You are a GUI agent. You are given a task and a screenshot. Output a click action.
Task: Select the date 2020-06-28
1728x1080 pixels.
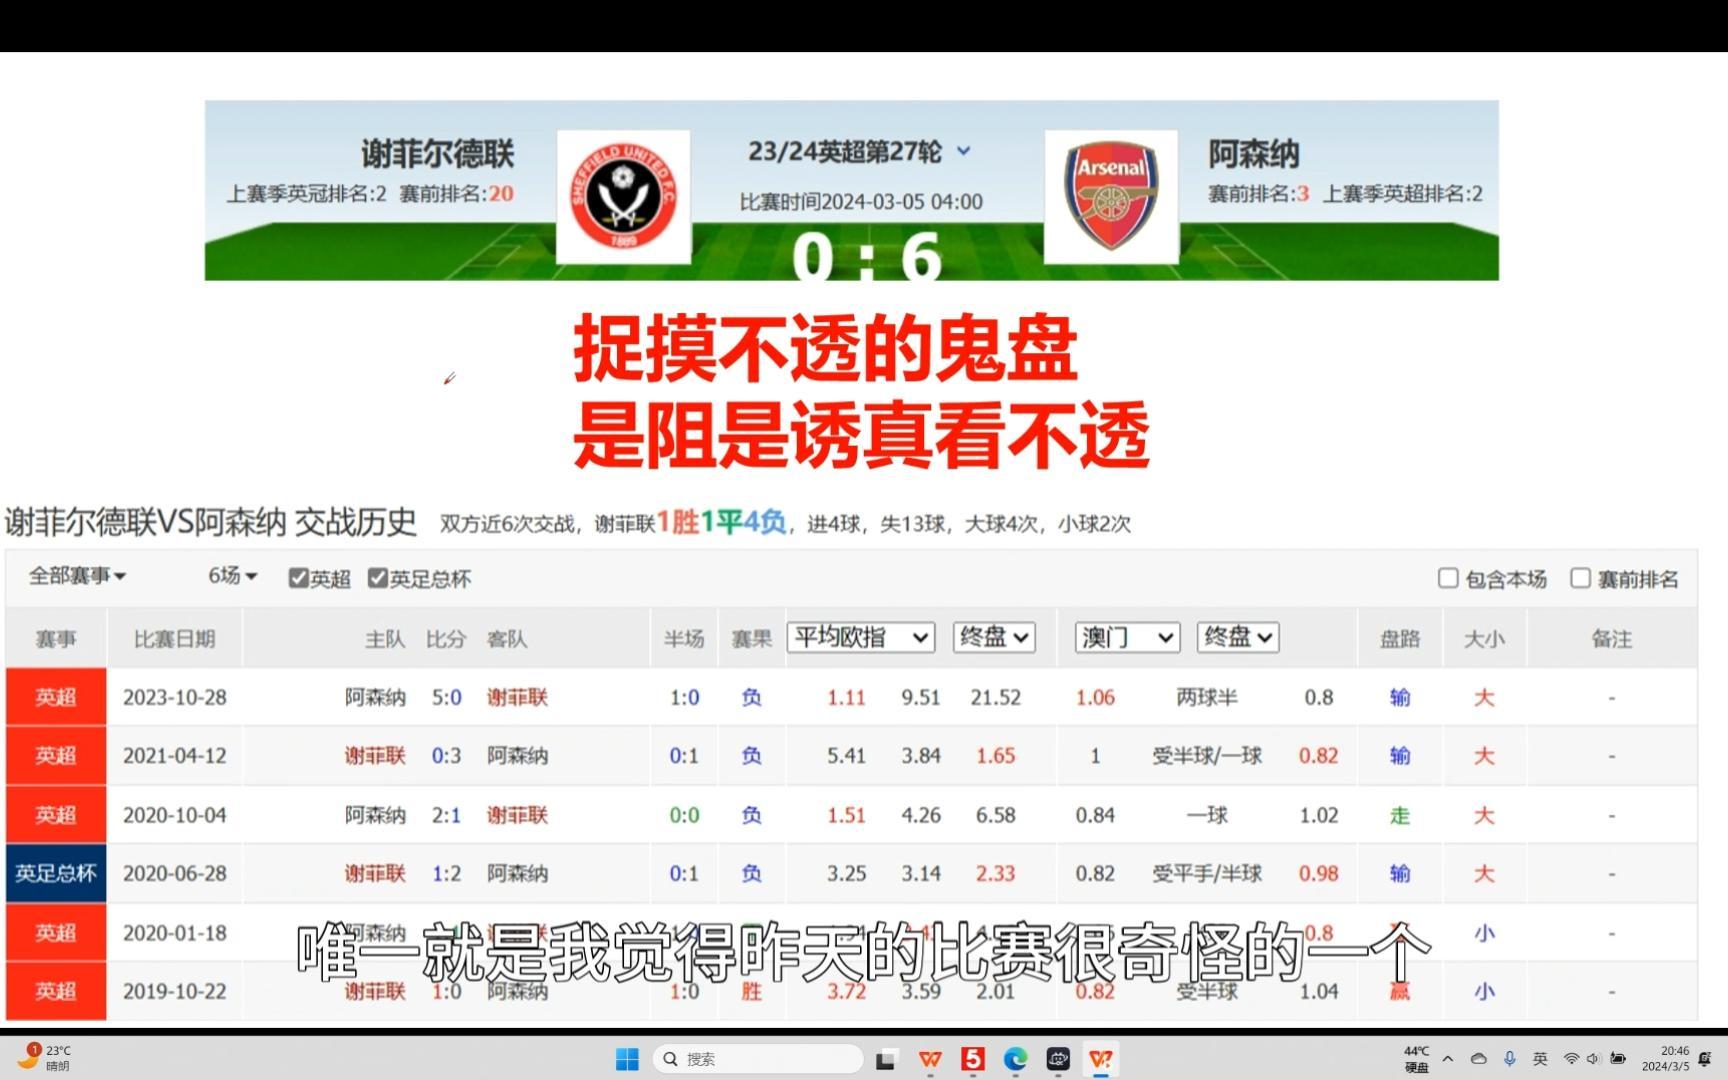(x=175, y=873)
